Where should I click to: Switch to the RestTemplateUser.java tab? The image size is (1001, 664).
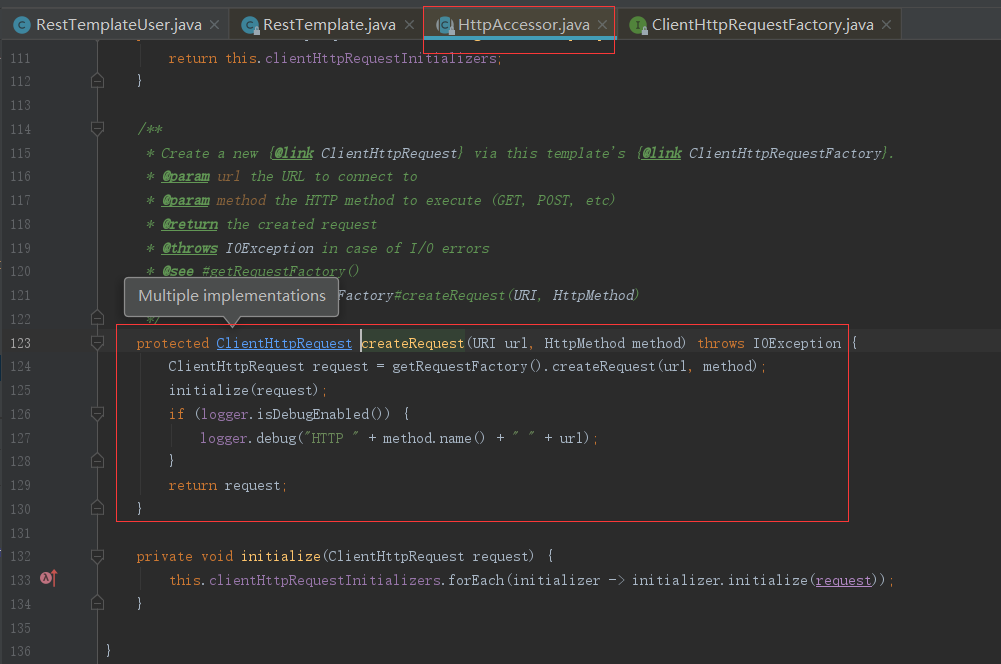pos(118,25)
